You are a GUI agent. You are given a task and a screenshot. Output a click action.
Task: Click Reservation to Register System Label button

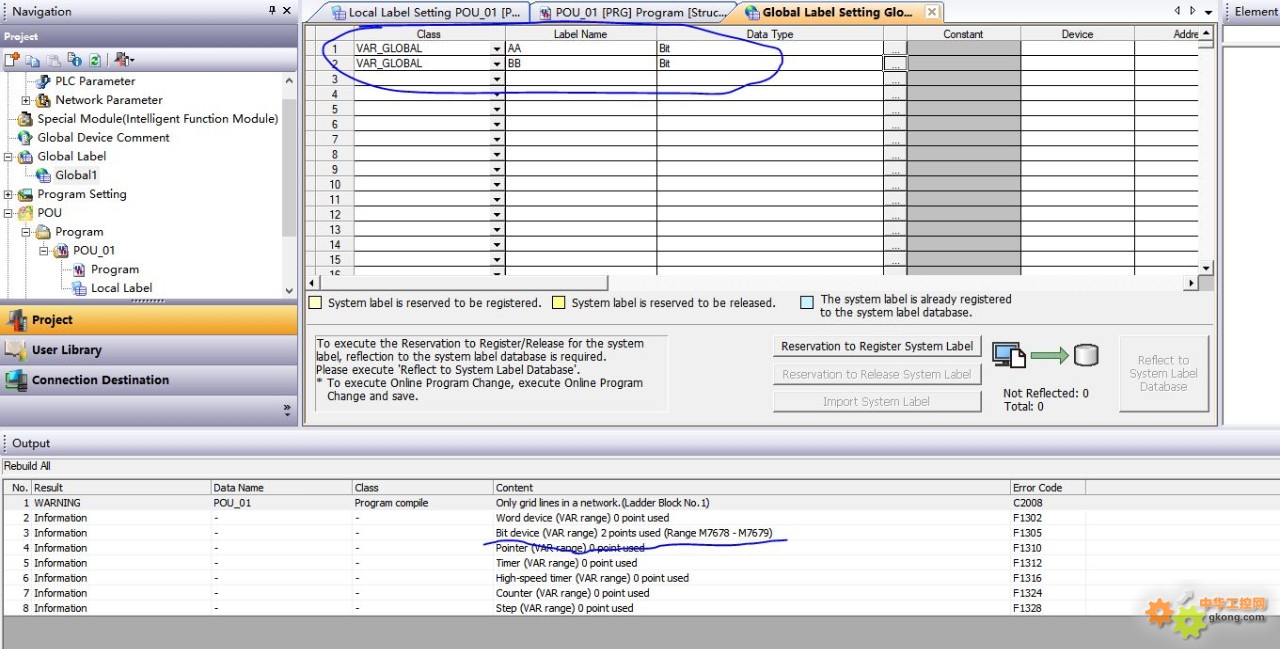pos(877,346)
